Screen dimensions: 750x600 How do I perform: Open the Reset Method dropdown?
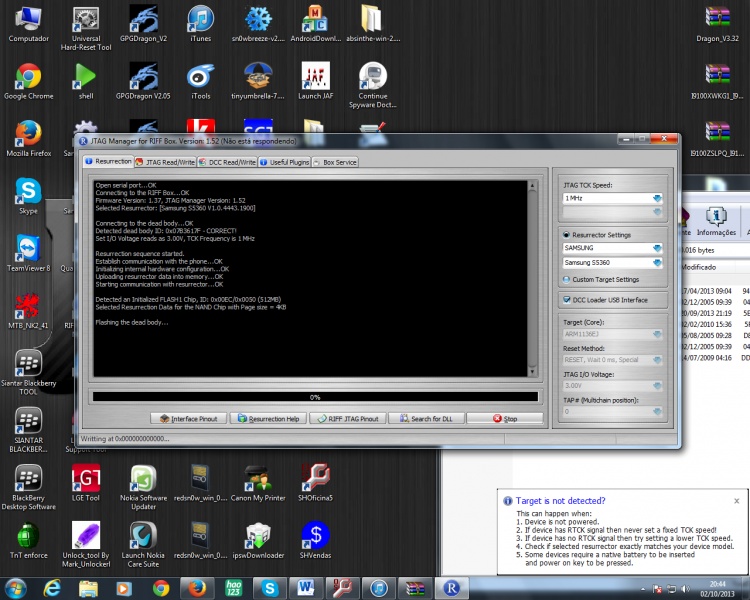coord(612,360)
